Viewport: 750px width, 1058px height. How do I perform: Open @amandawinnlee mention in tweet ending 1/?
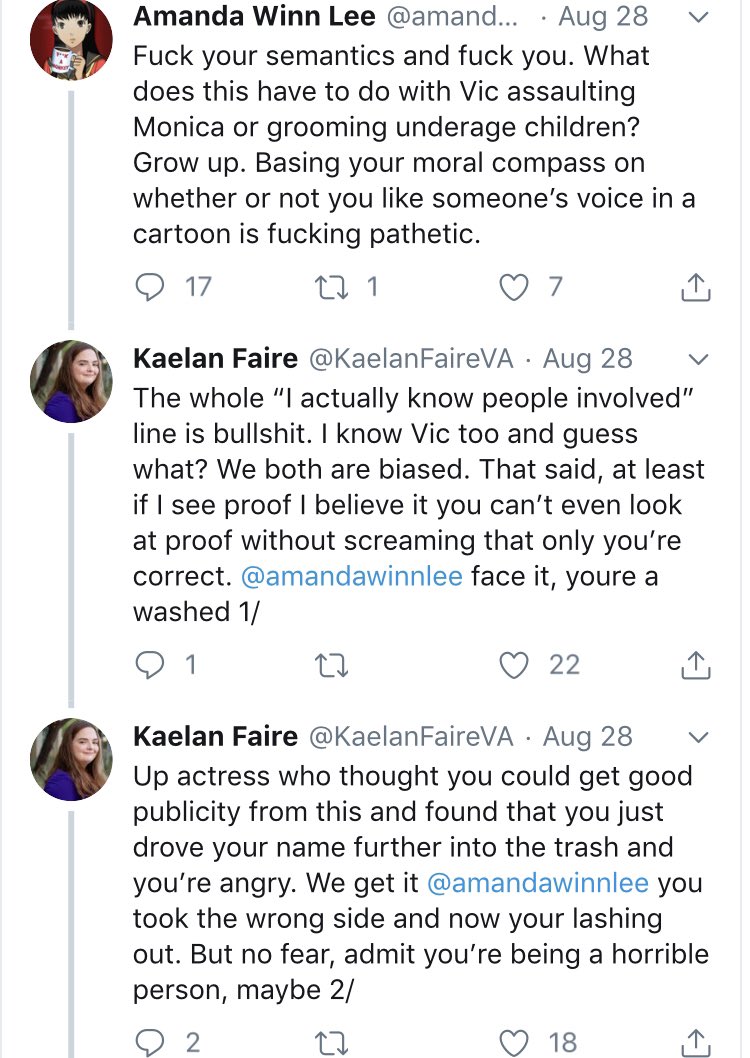pyautogui.click(x=351, y=576)
